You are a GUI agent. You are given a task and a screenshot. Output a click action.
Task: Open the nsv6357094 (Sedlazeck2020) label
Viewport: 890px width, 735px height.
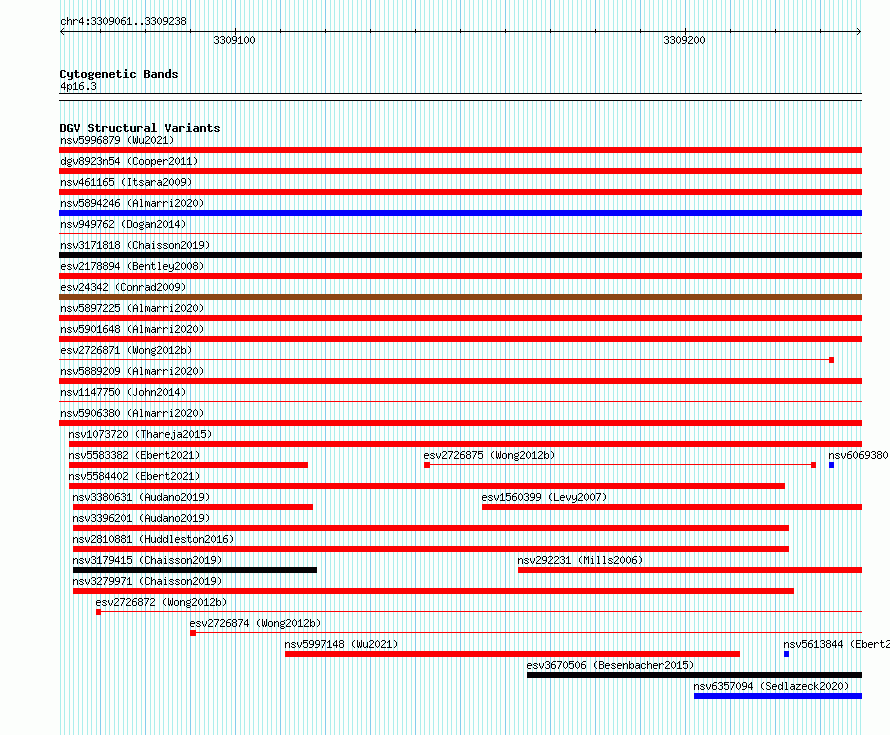click(x=771, y=686)
